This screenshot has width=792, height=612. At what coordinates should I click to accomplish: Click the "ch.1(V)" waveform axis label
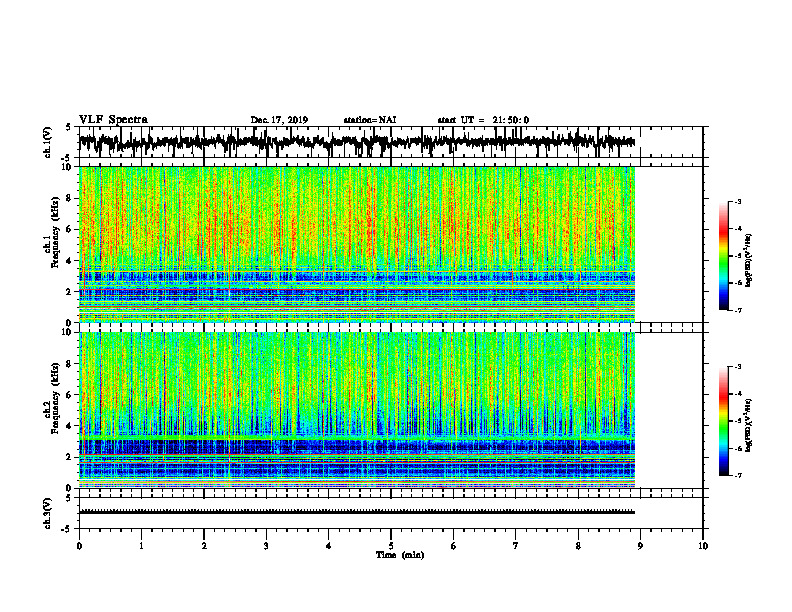(x=48, y=142)
